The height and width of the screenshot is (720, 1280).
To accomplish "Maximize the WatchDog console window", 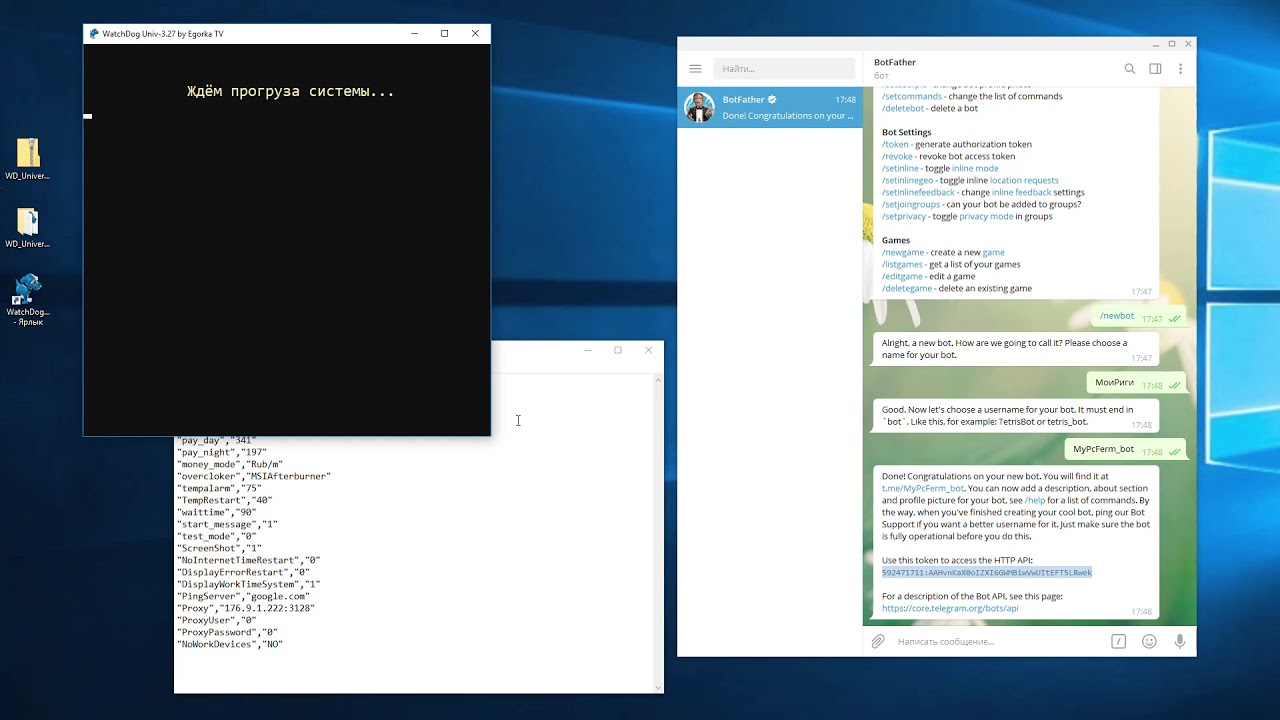I will 445,33.
